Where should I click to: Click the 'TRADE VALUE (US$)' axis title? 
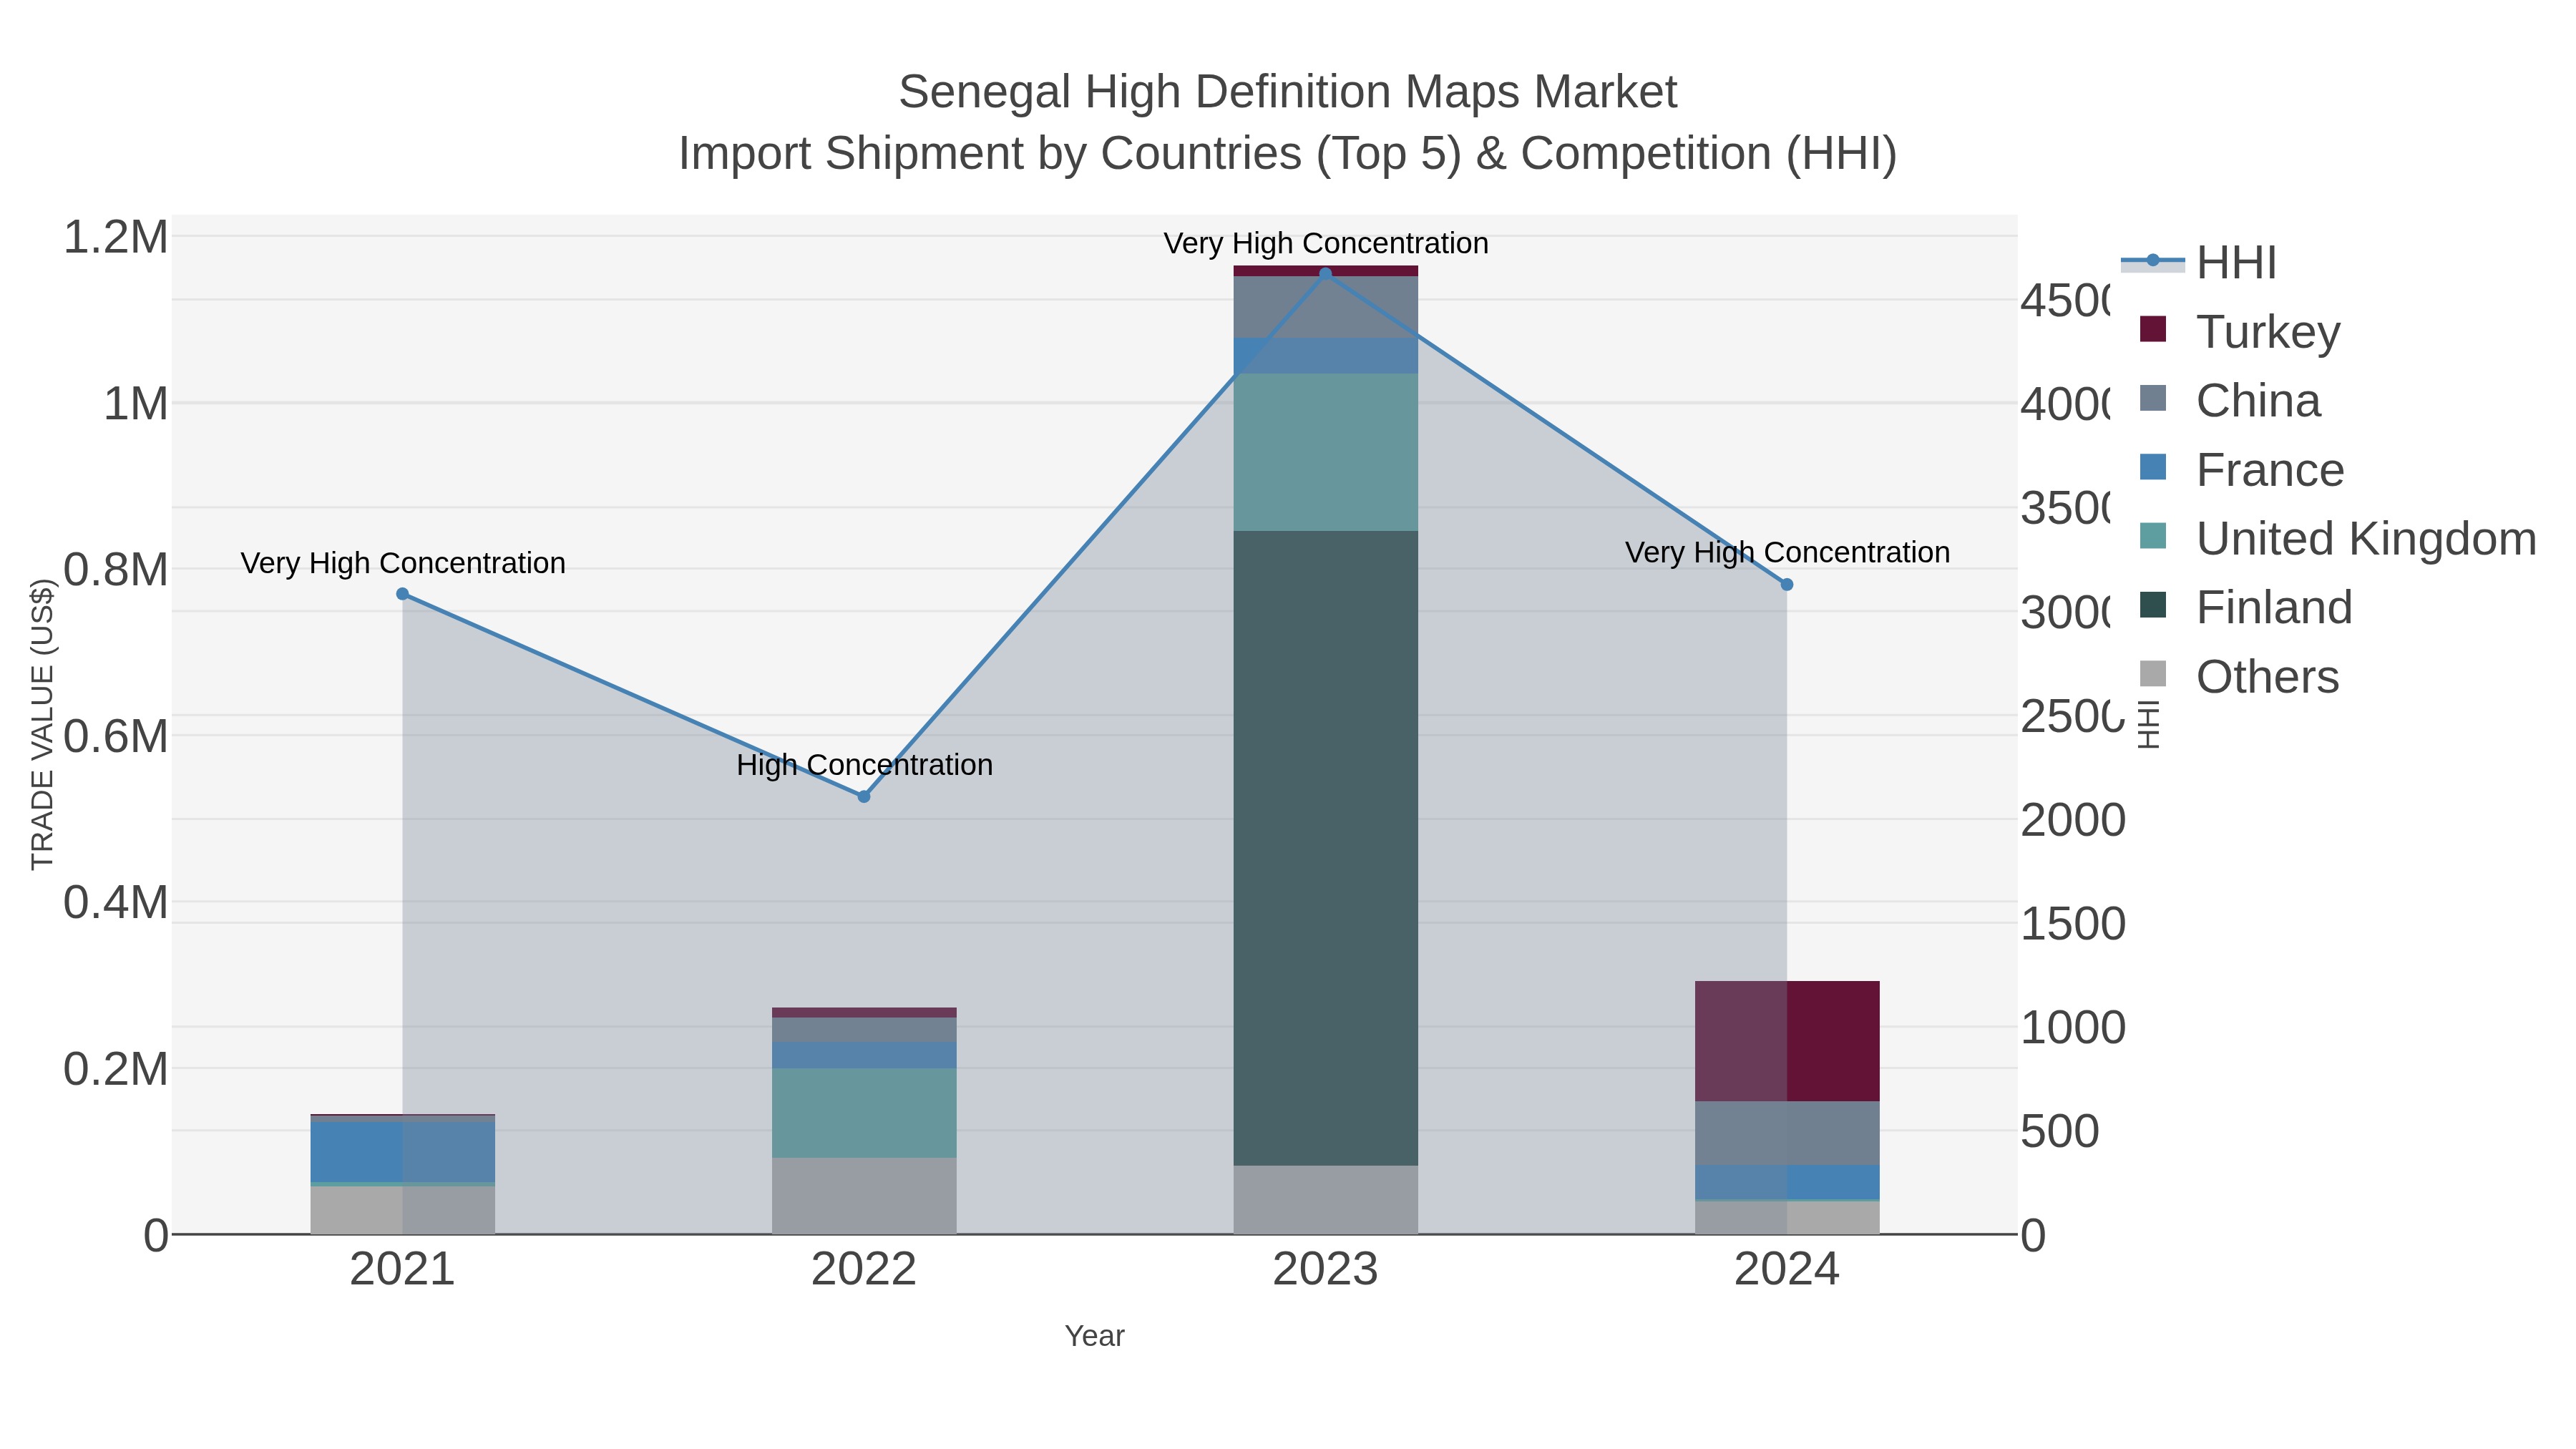[x=43, y=724]
